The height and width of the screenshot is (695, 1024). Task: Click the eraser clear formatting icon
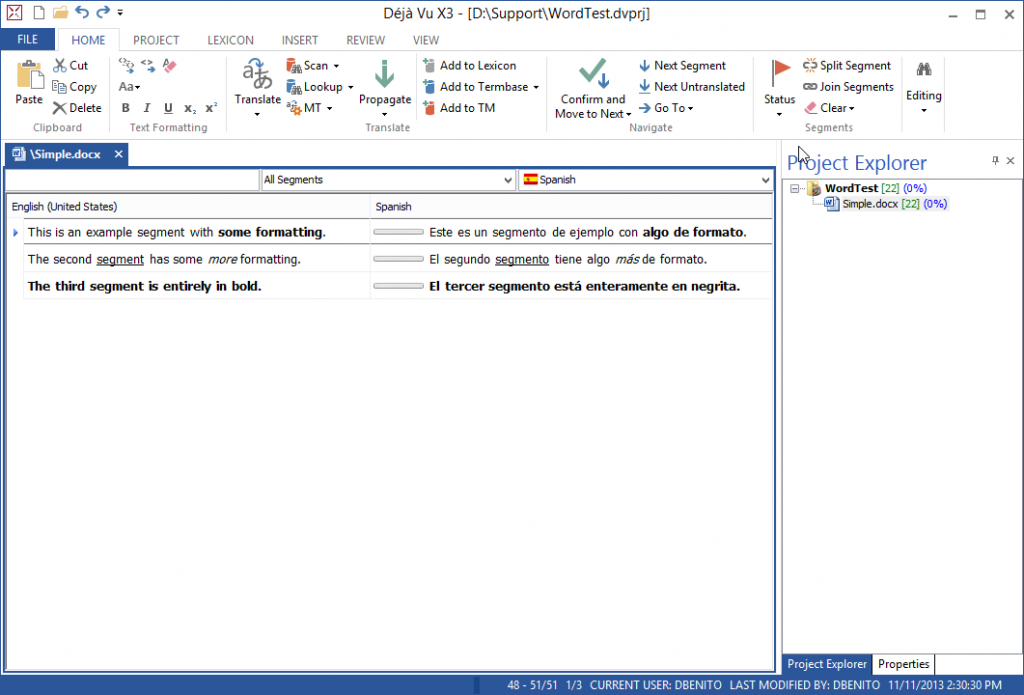[170, 65]
